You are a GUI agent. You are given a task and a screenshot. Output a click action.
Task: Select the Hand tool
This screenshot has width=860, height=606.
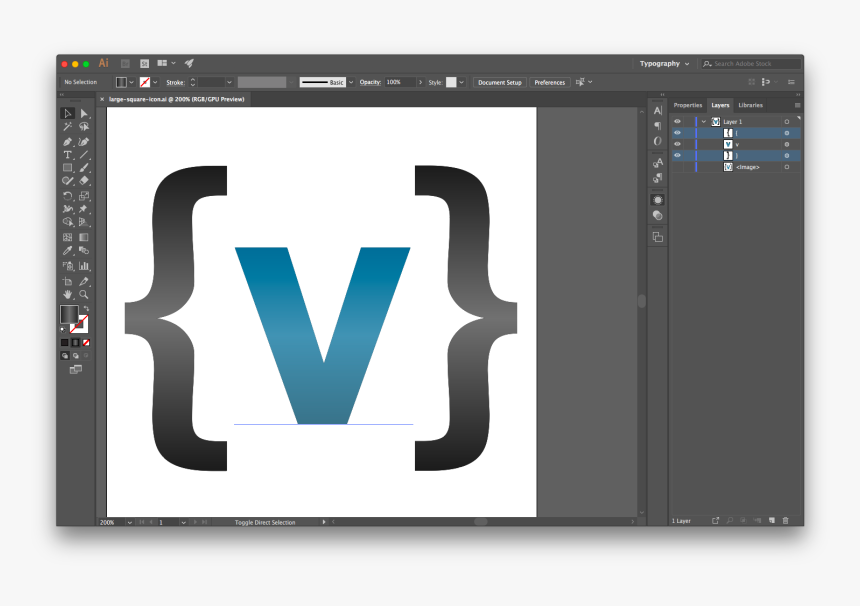[67, 294]
